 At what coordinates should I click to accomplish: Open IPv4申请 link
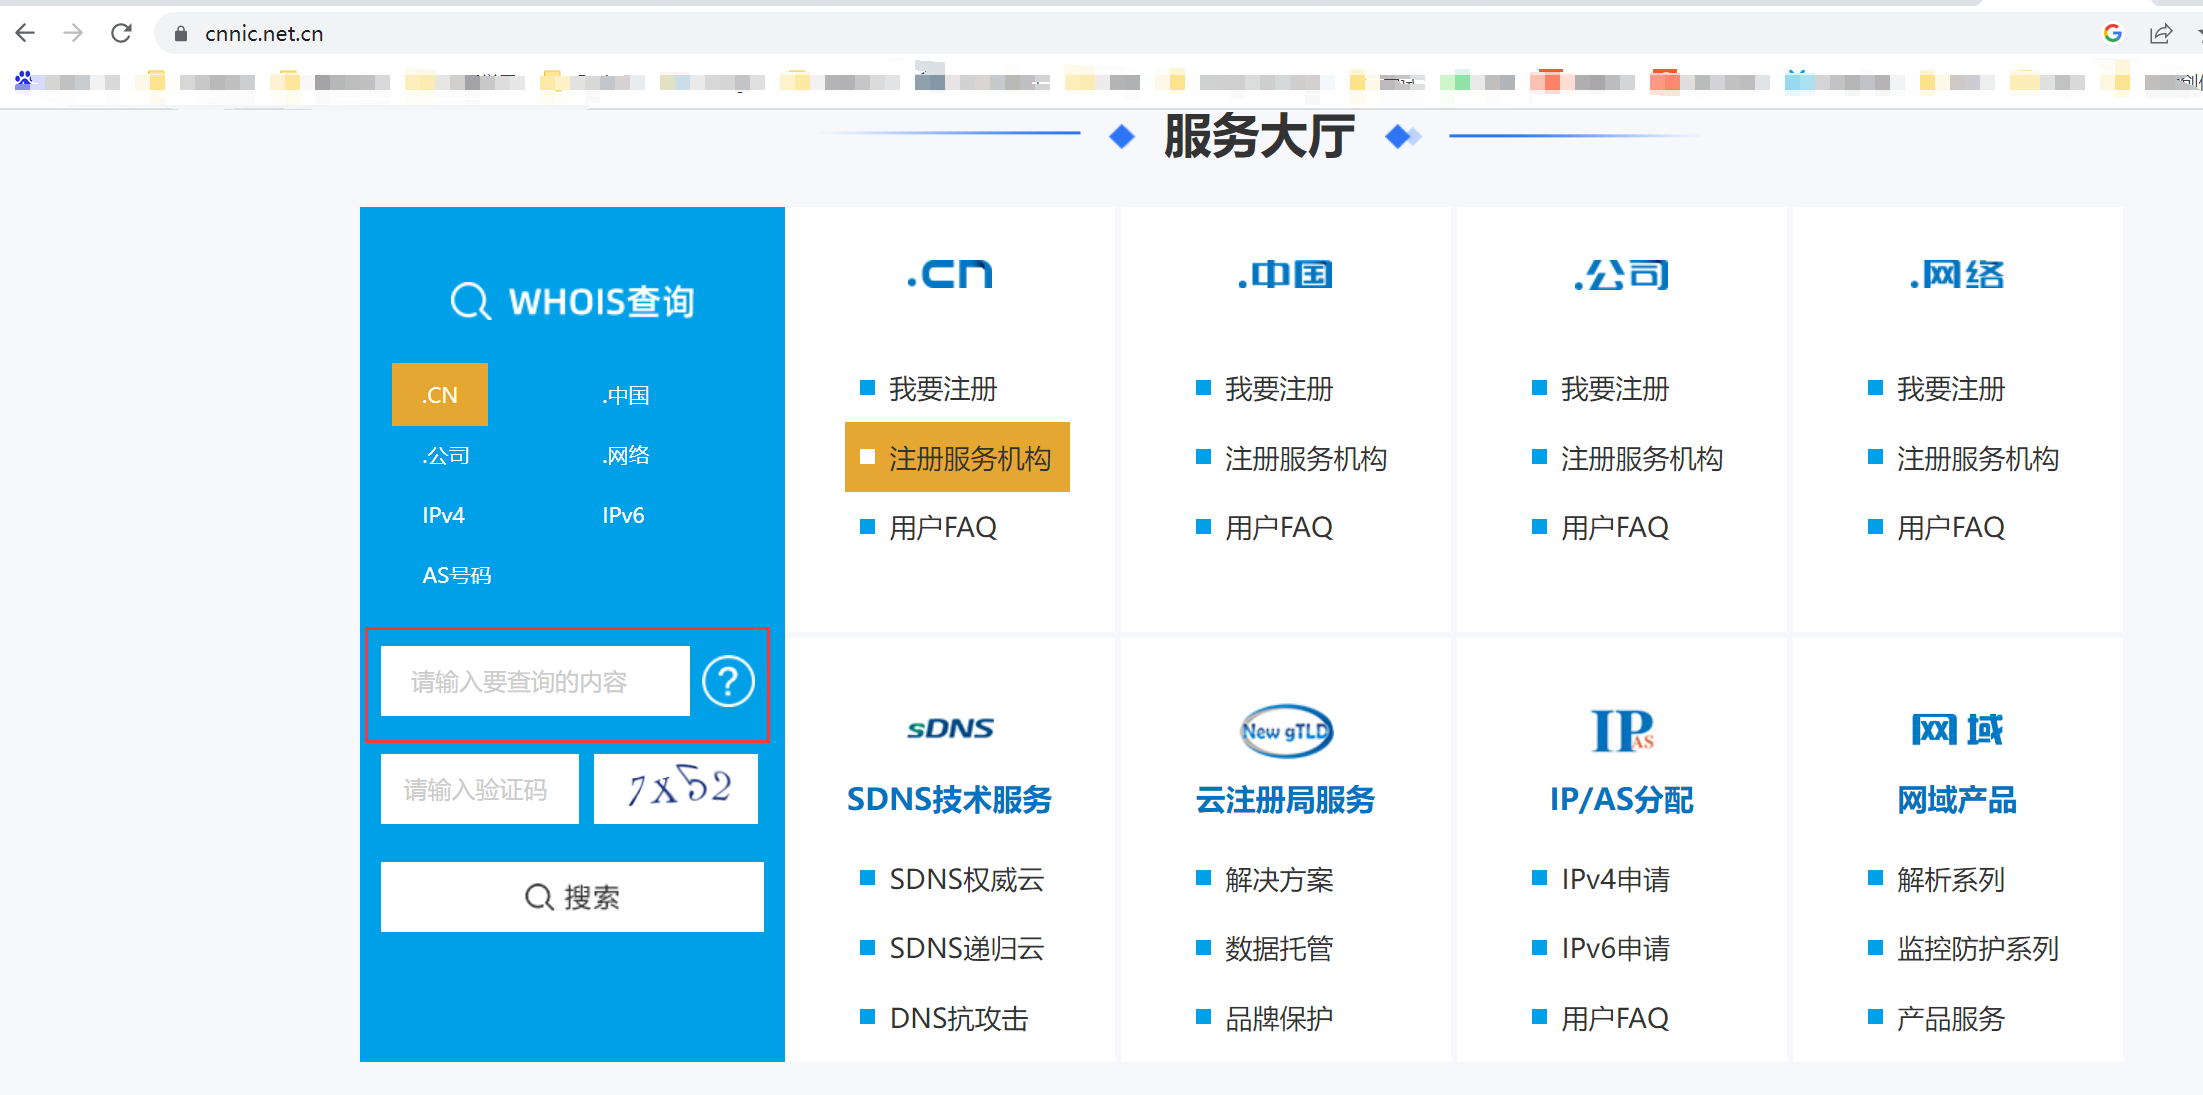(x=1615, y=879)
